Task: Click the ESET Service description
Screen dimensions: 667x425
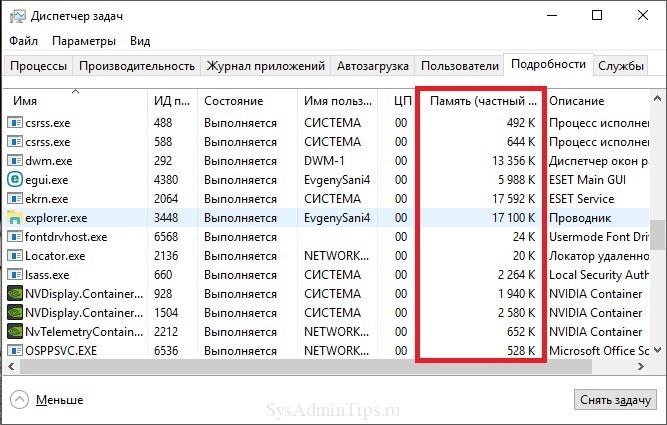Action: [581, 199]
